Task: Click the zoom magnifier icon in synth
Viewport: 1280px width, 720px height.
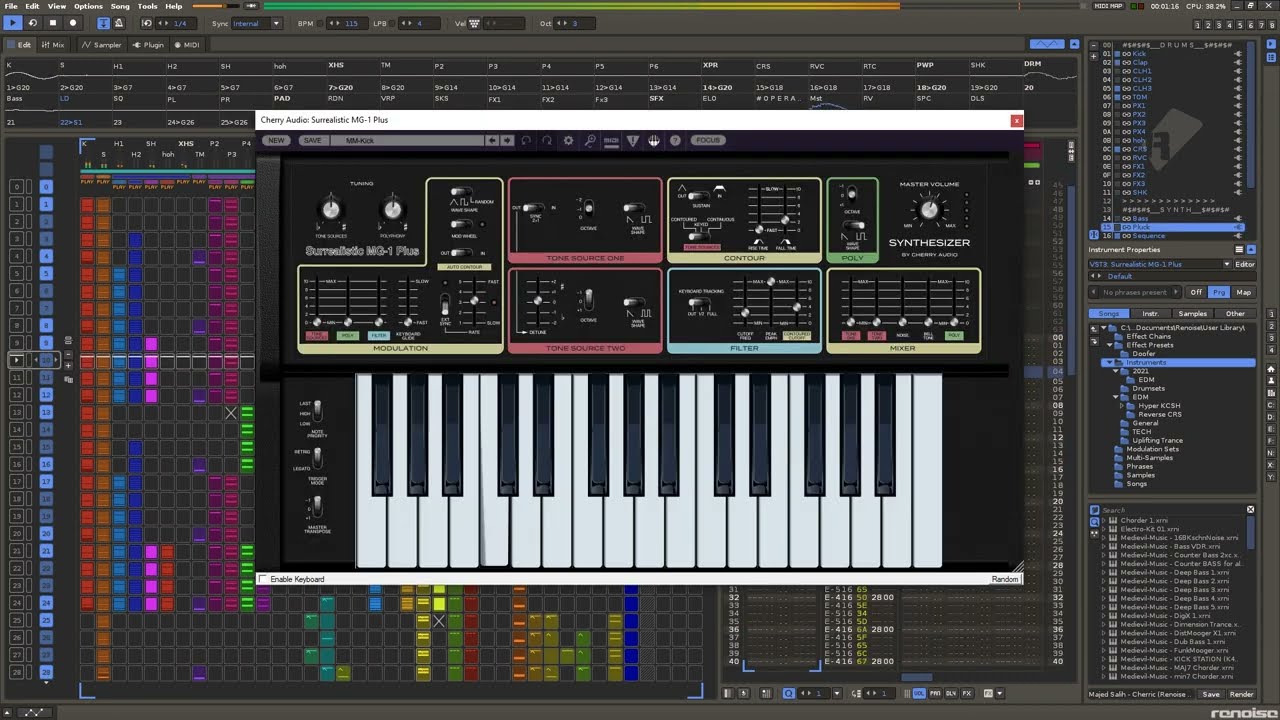Action: click(590, 140)
